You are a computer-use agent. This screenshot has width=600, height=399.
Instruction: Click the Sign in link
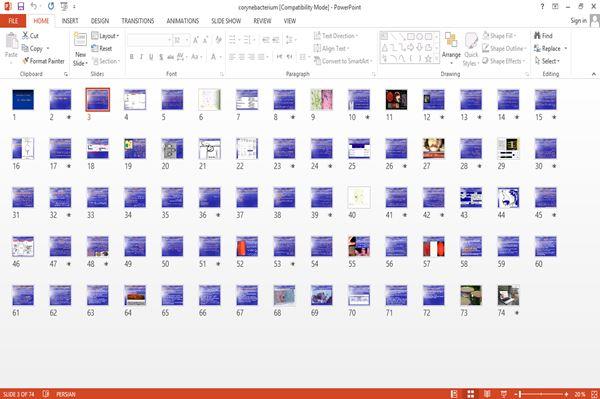[578, 20]
